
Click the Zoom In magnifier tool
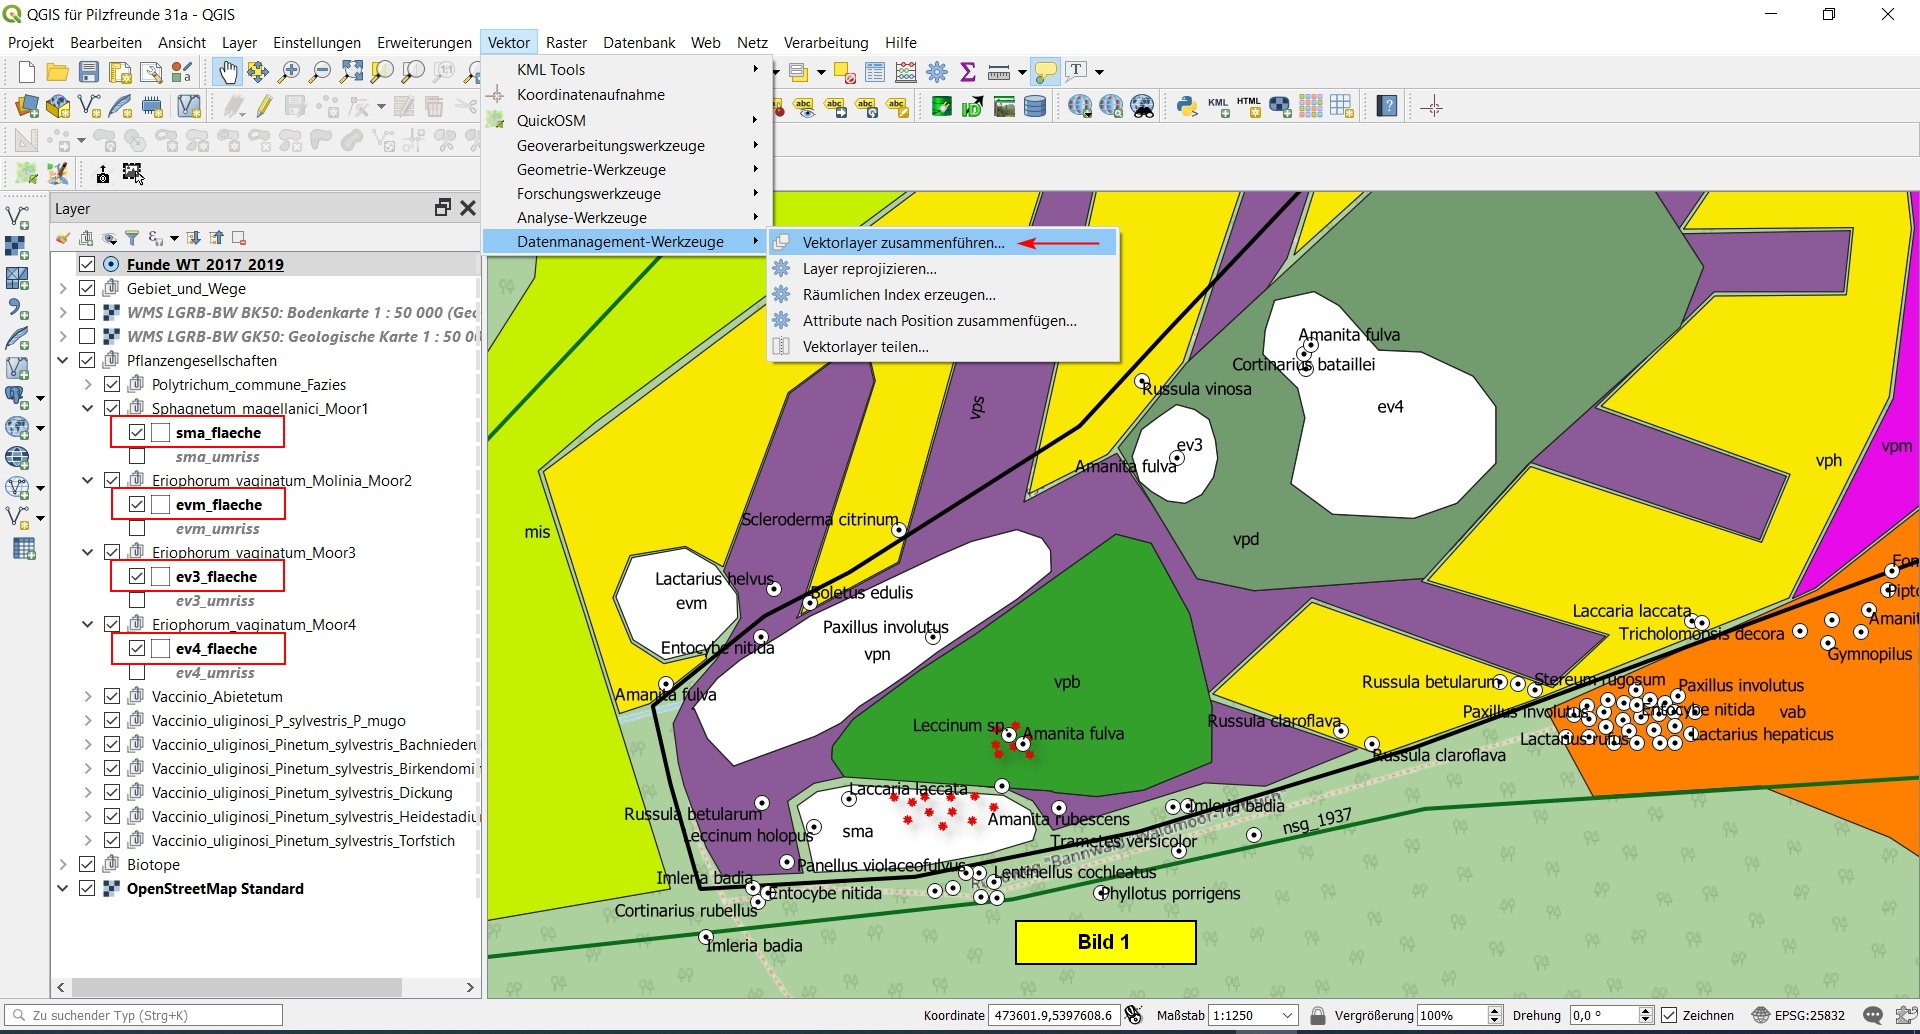pyautogui.click(x=289, y=72)
